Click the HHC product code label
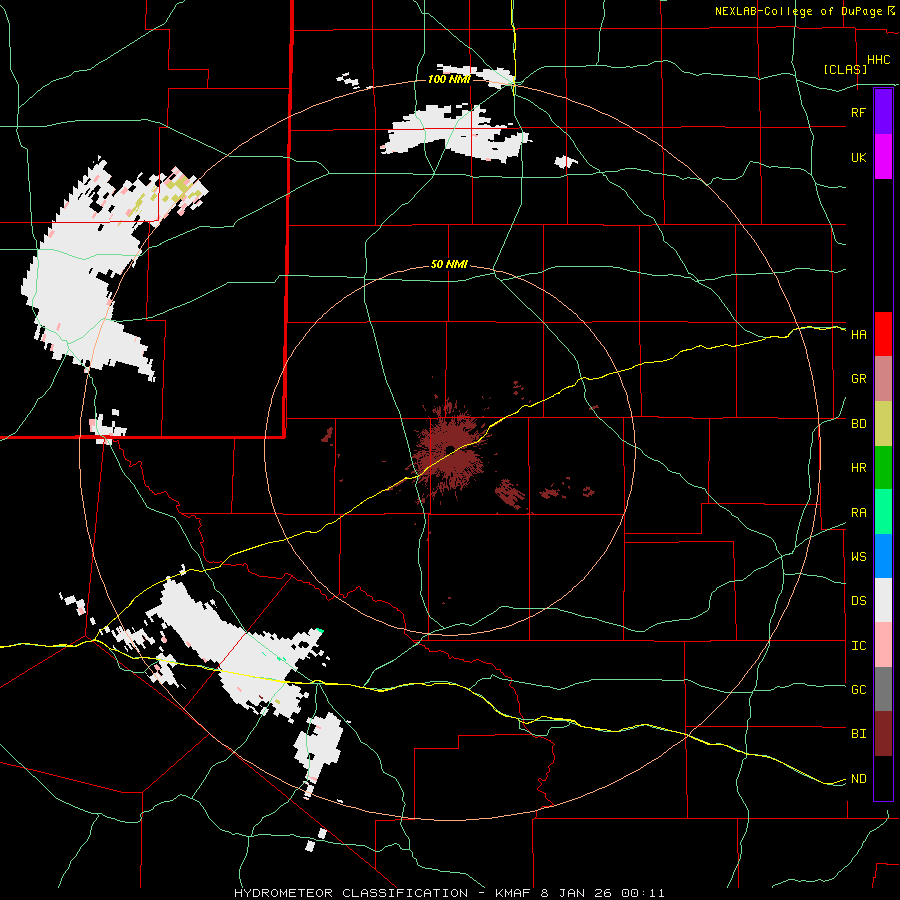 (x=878, y=60)
